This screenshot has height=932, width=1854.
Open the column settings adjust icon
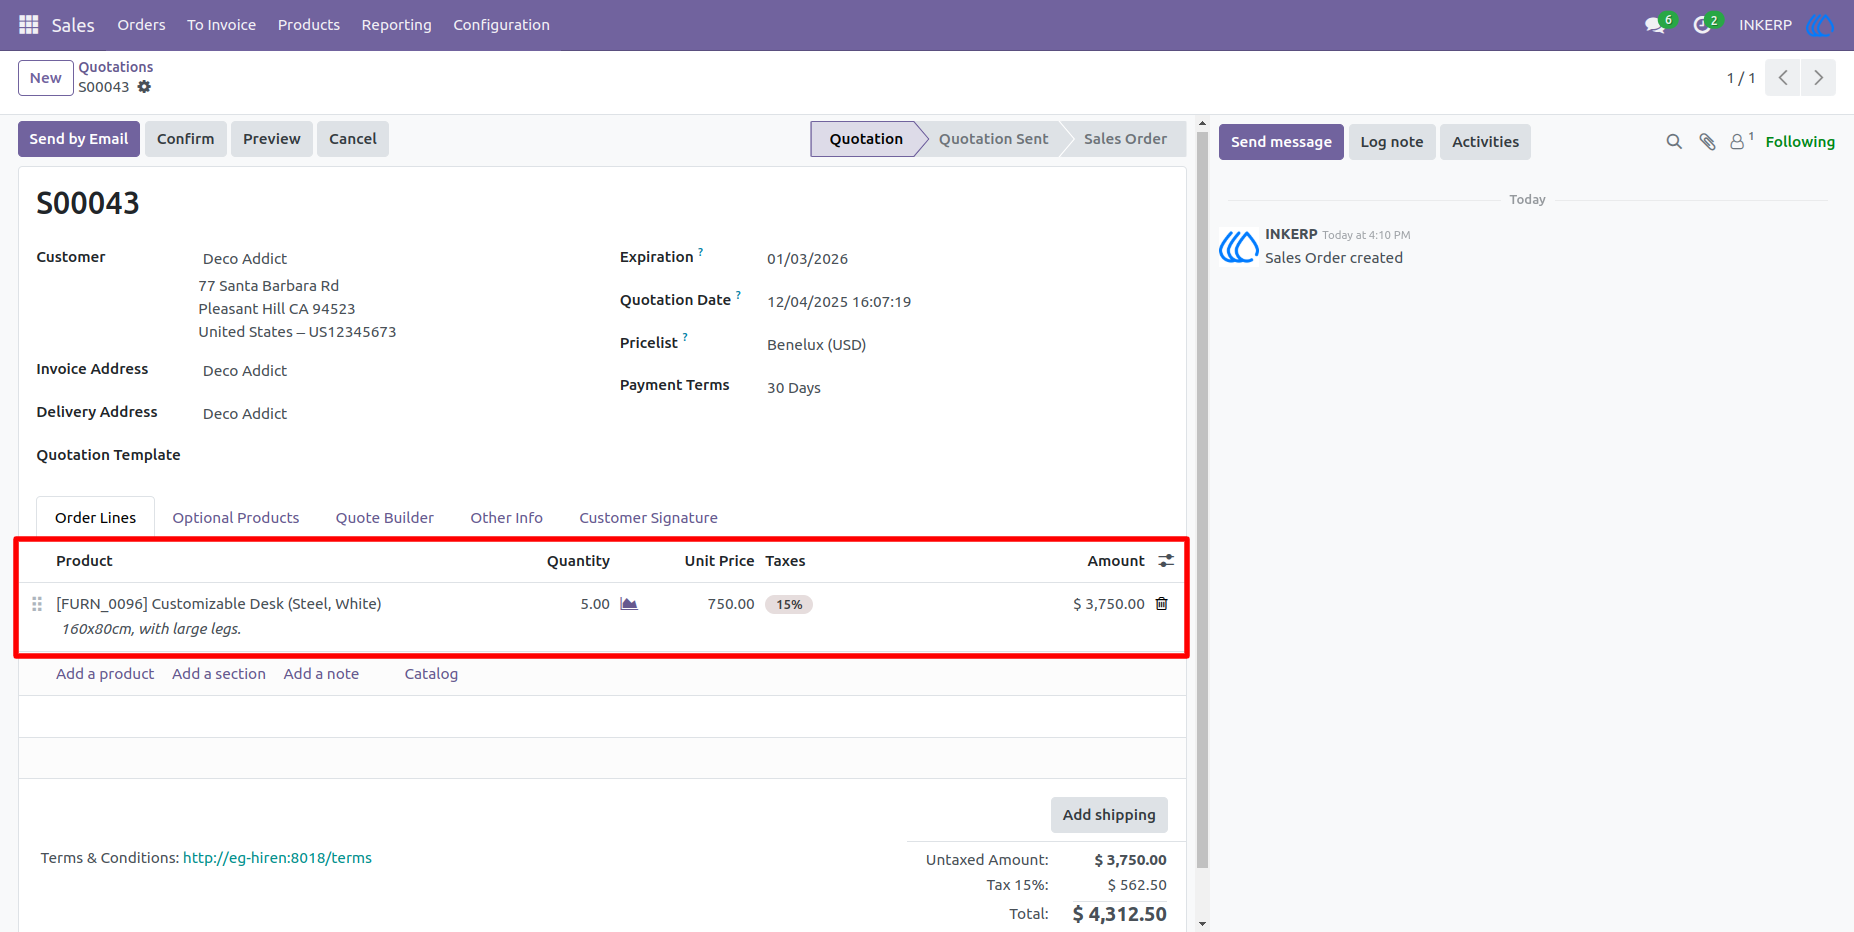pyautogui.click(x=1166, y=561)
